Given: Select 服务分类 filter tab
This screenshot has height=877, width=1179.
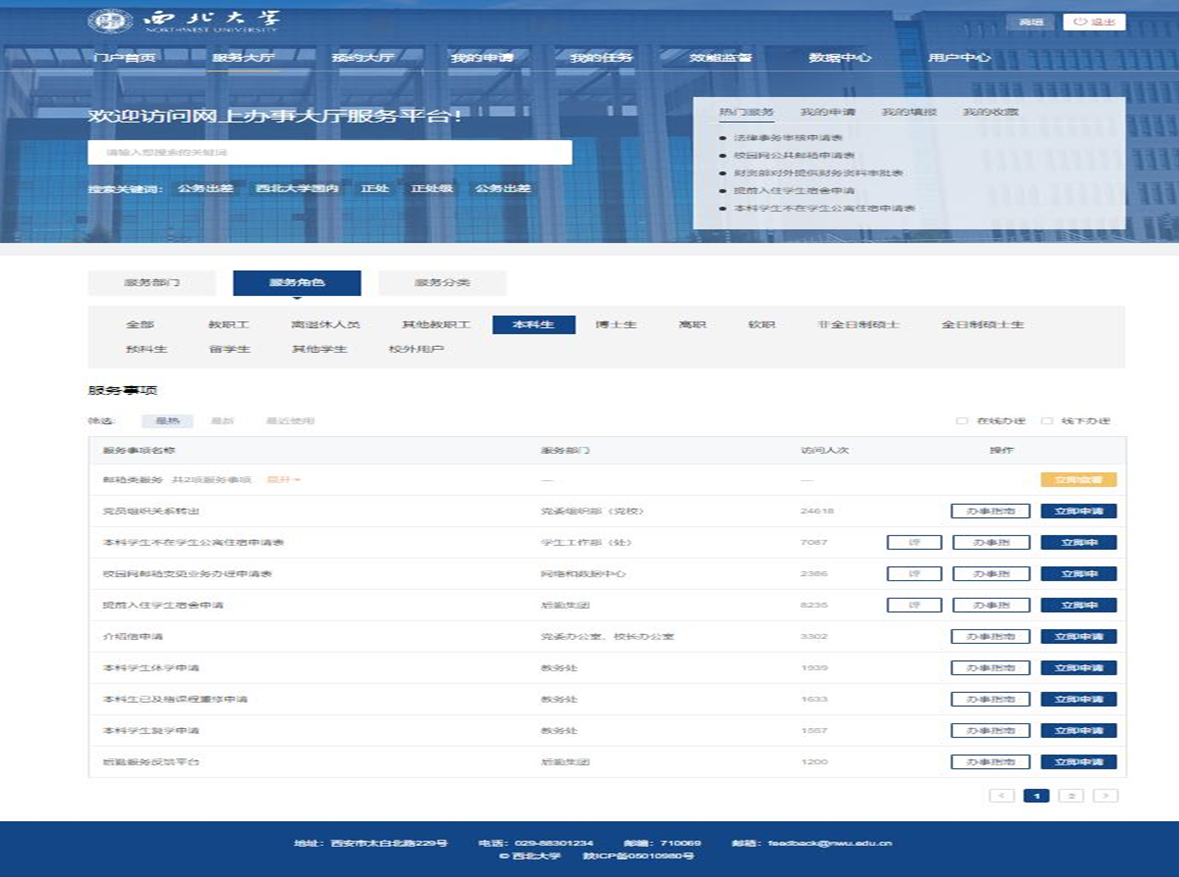Looking at the screenshot, I should (442, 283).
